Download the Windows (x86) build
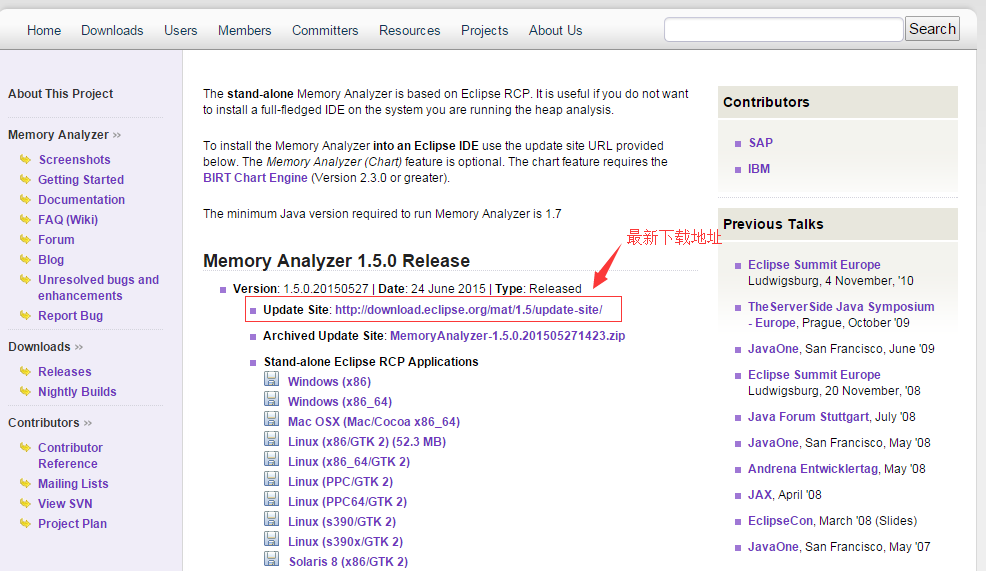Viewport: 986px width, 571px height. (x=330, y=382)
